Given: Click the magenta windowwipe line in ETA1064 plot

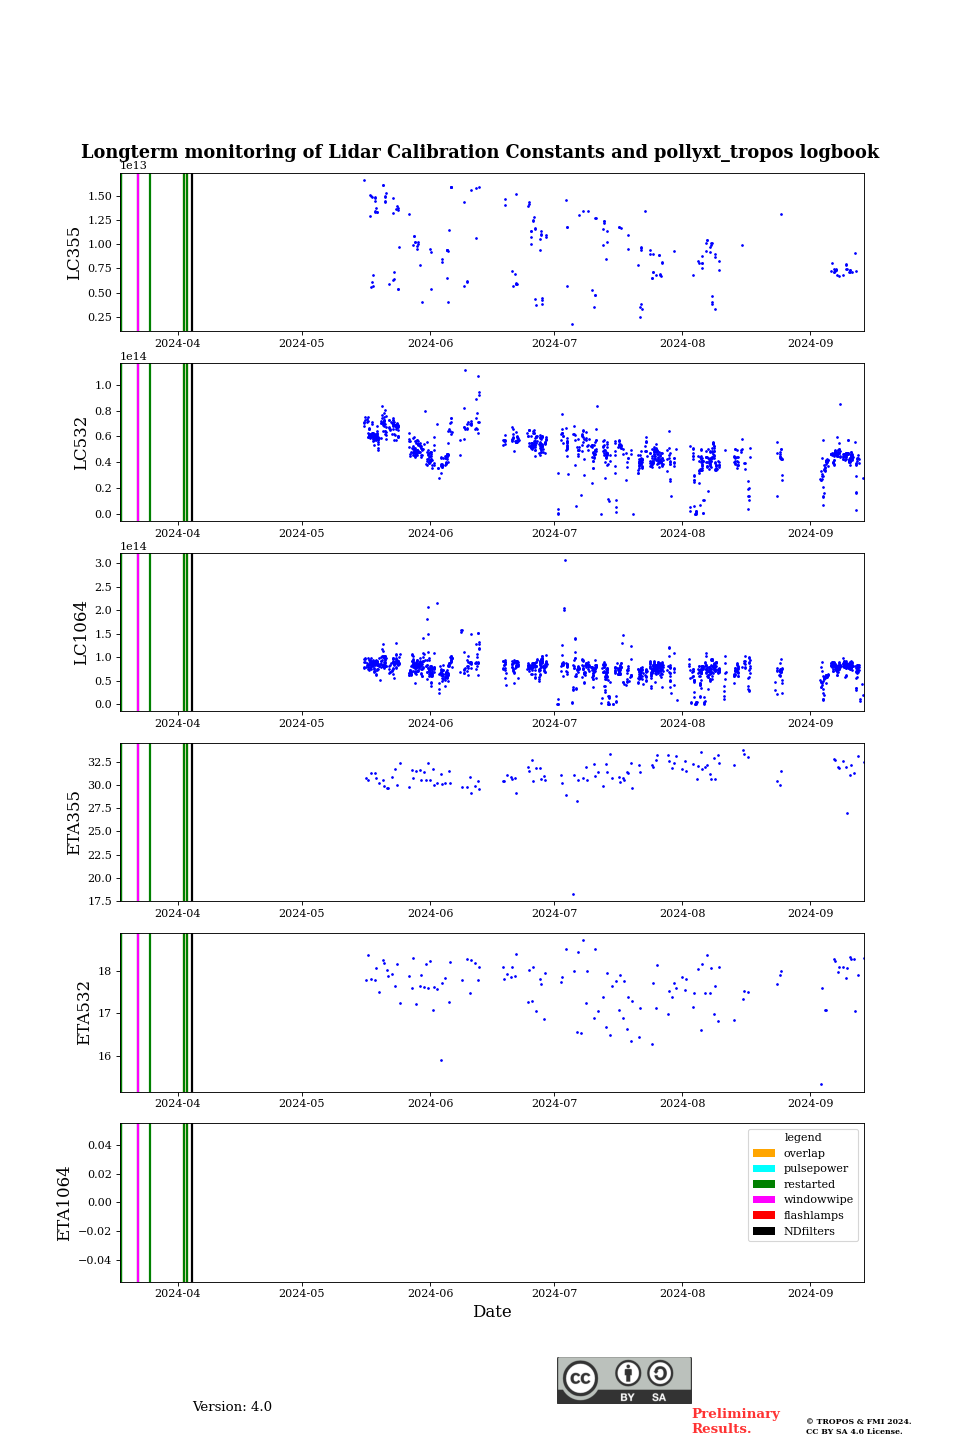Looking at the screenshot, I should click(138, 1202).
